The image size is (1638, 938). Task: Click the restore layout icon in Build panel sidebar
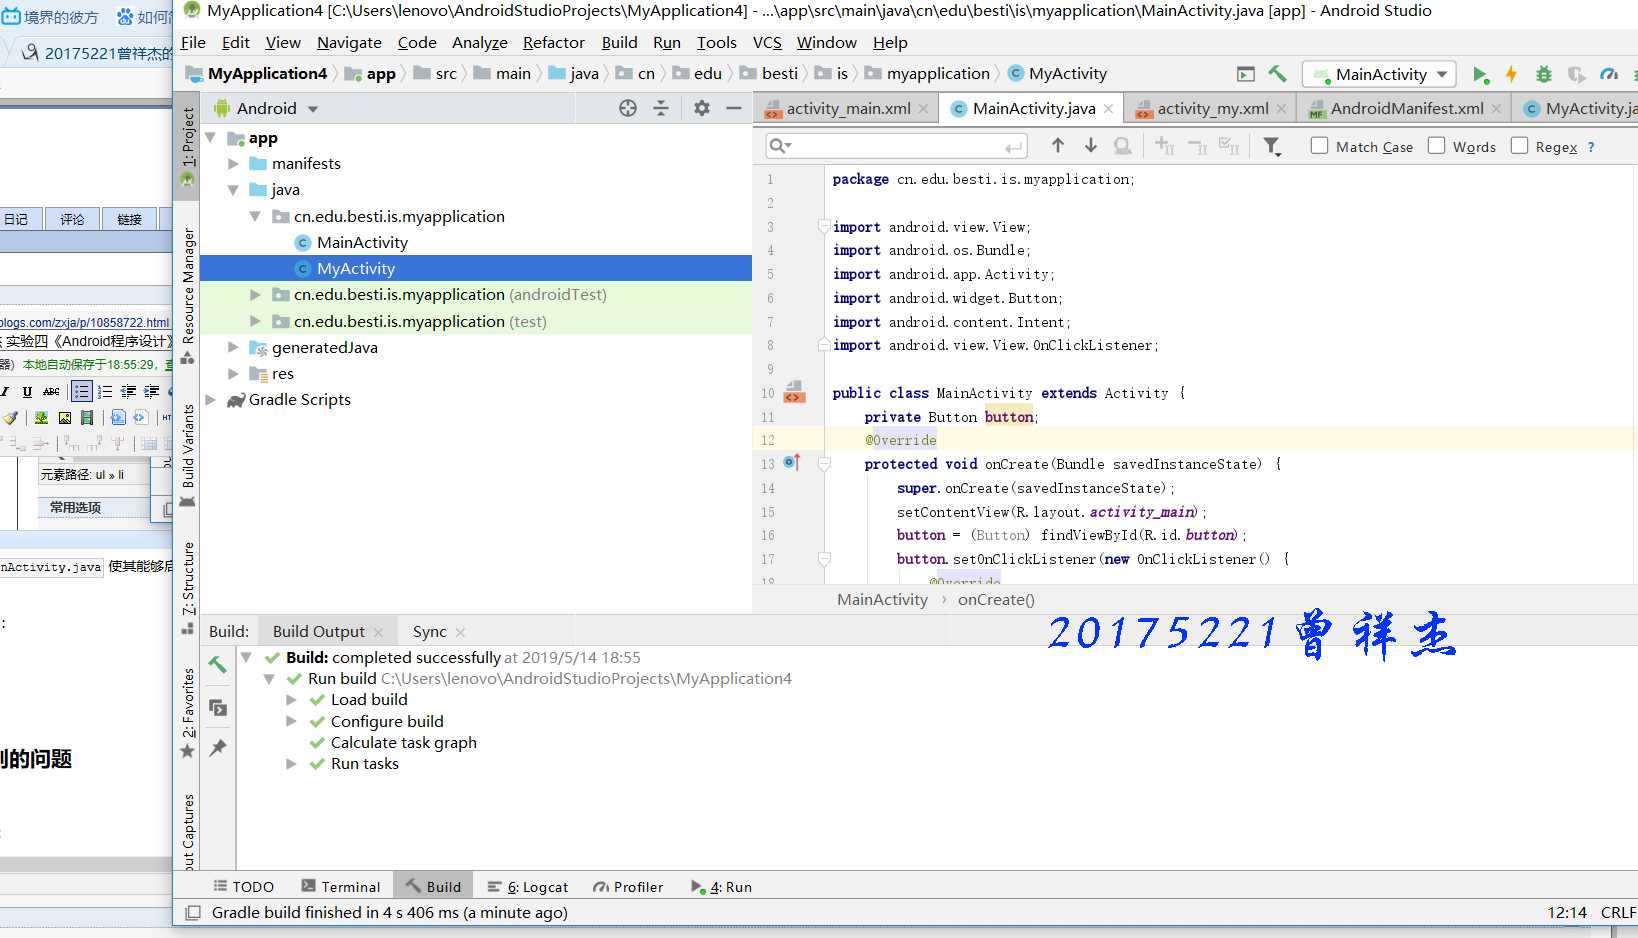[217, 707]
